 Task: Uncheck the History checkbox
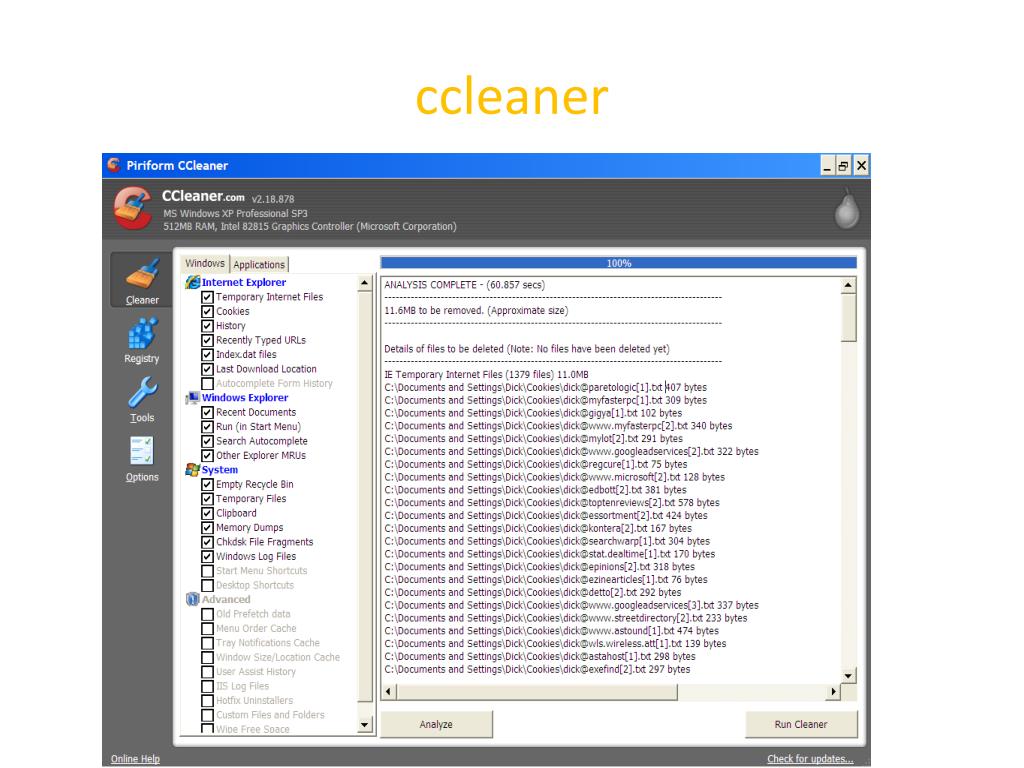207,326
